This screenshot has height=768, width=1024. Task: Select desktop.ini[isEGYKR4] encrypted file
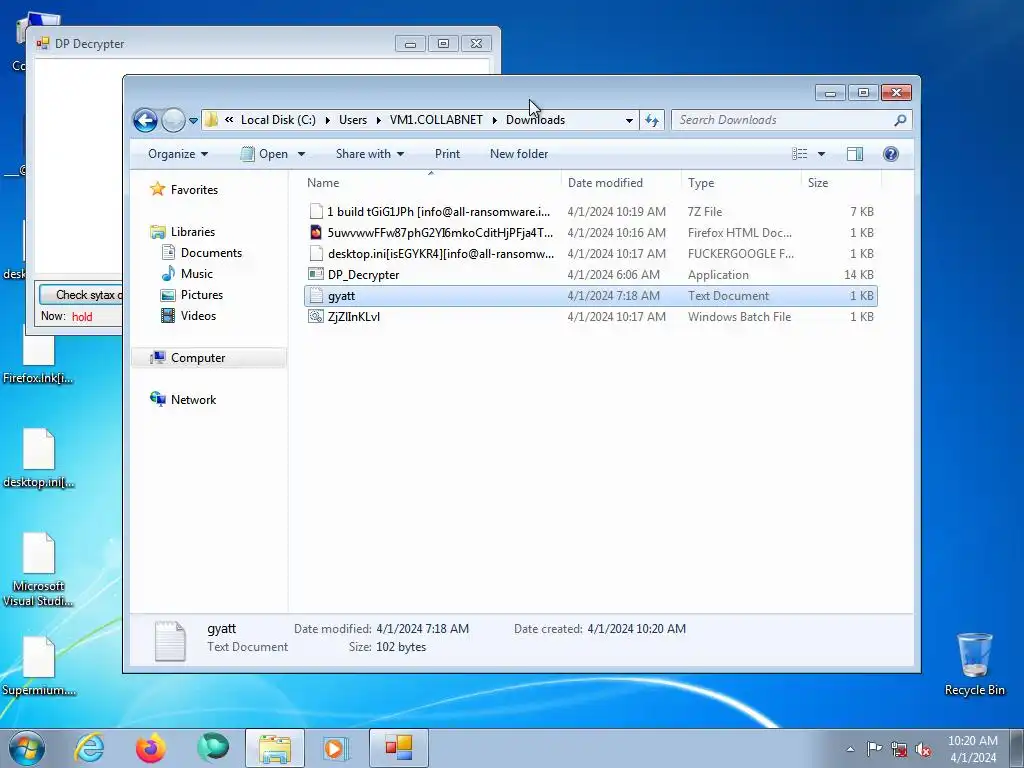click(591, 253)
